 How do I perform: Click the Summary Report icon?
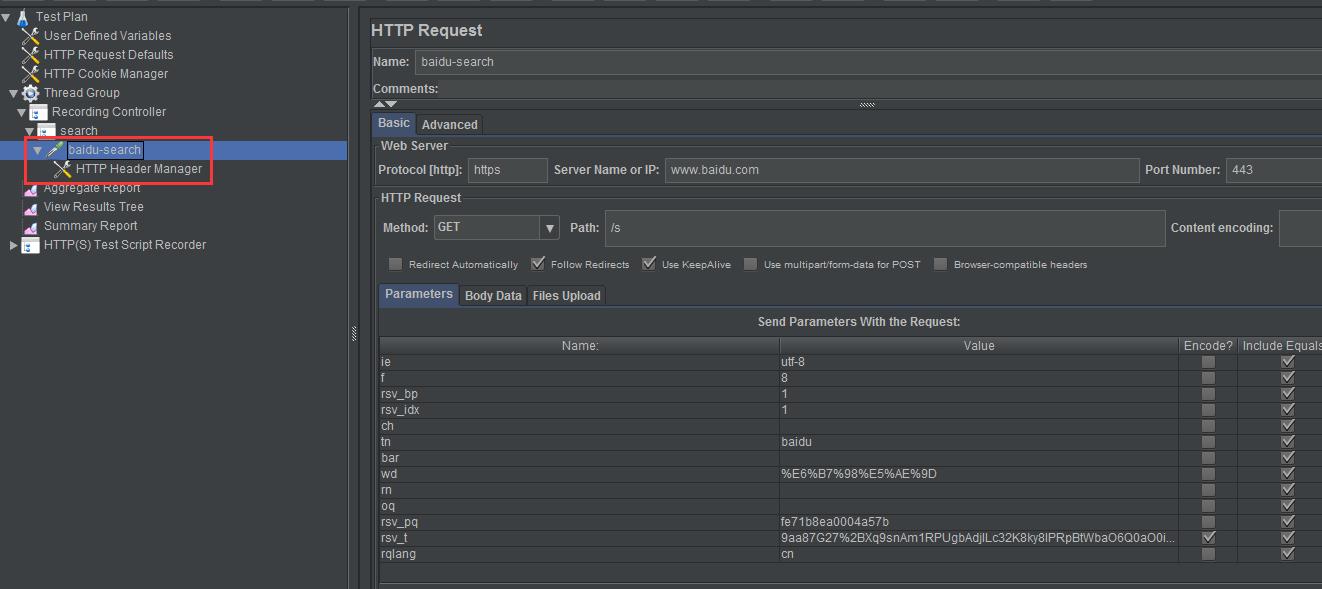pyautogui.click(x=31, y=226)
